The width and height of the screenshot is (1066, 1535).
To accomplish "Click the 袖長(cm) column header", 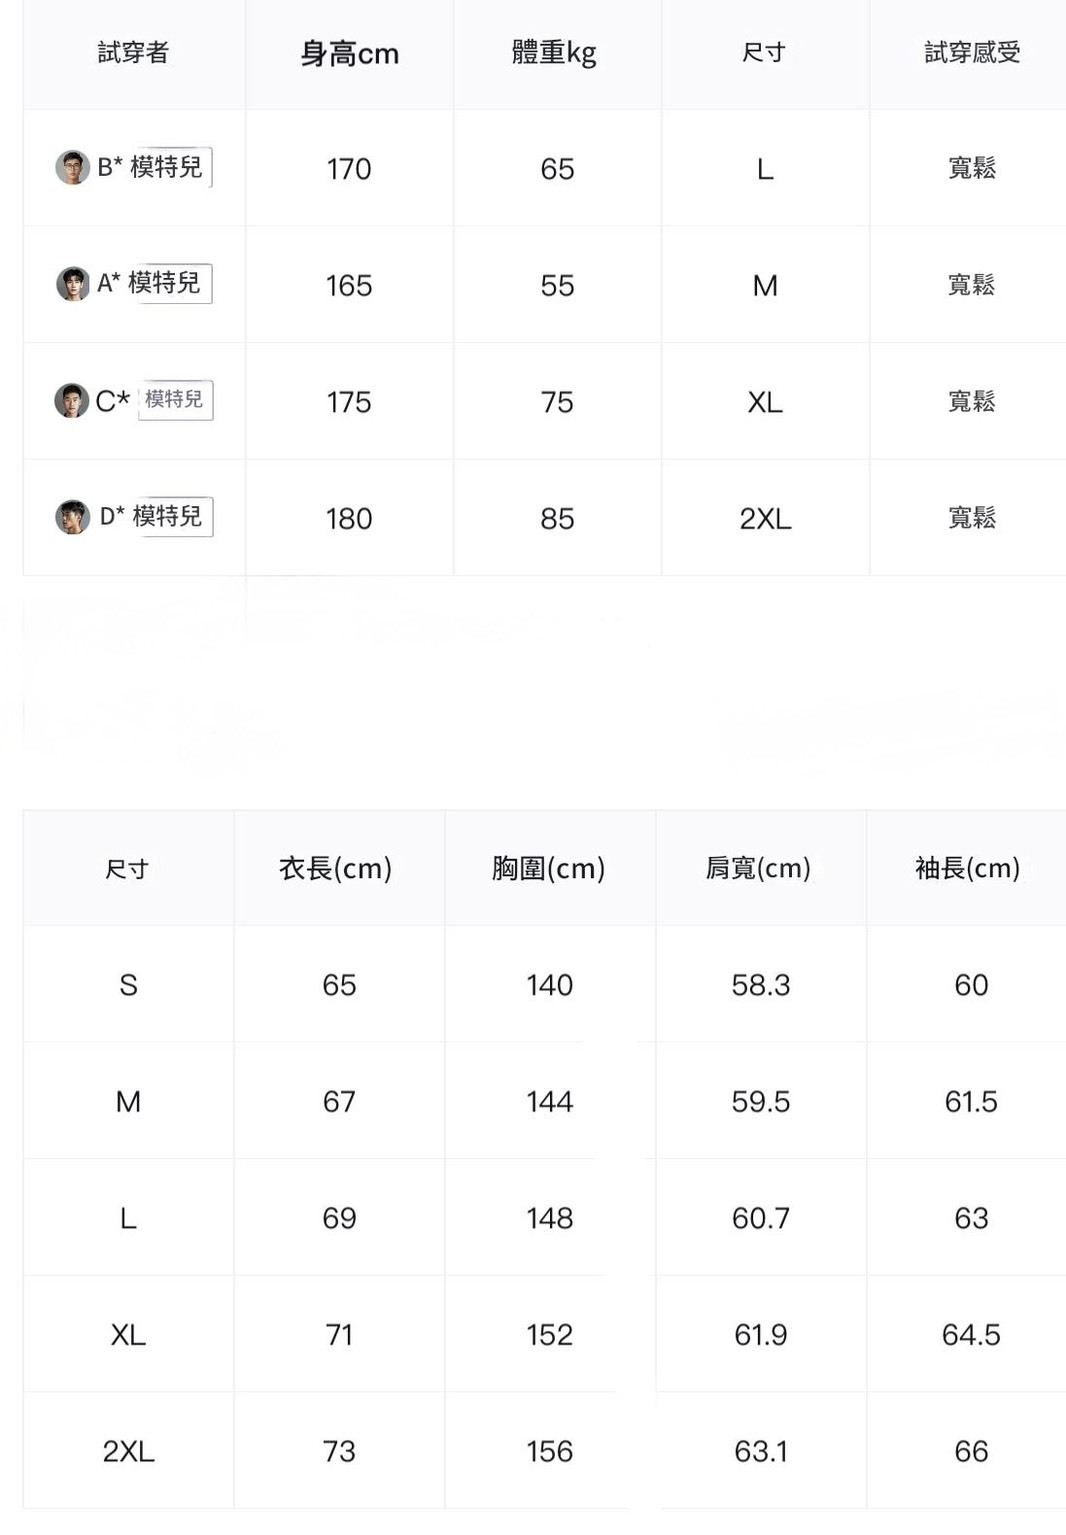I will click(968, 868).
